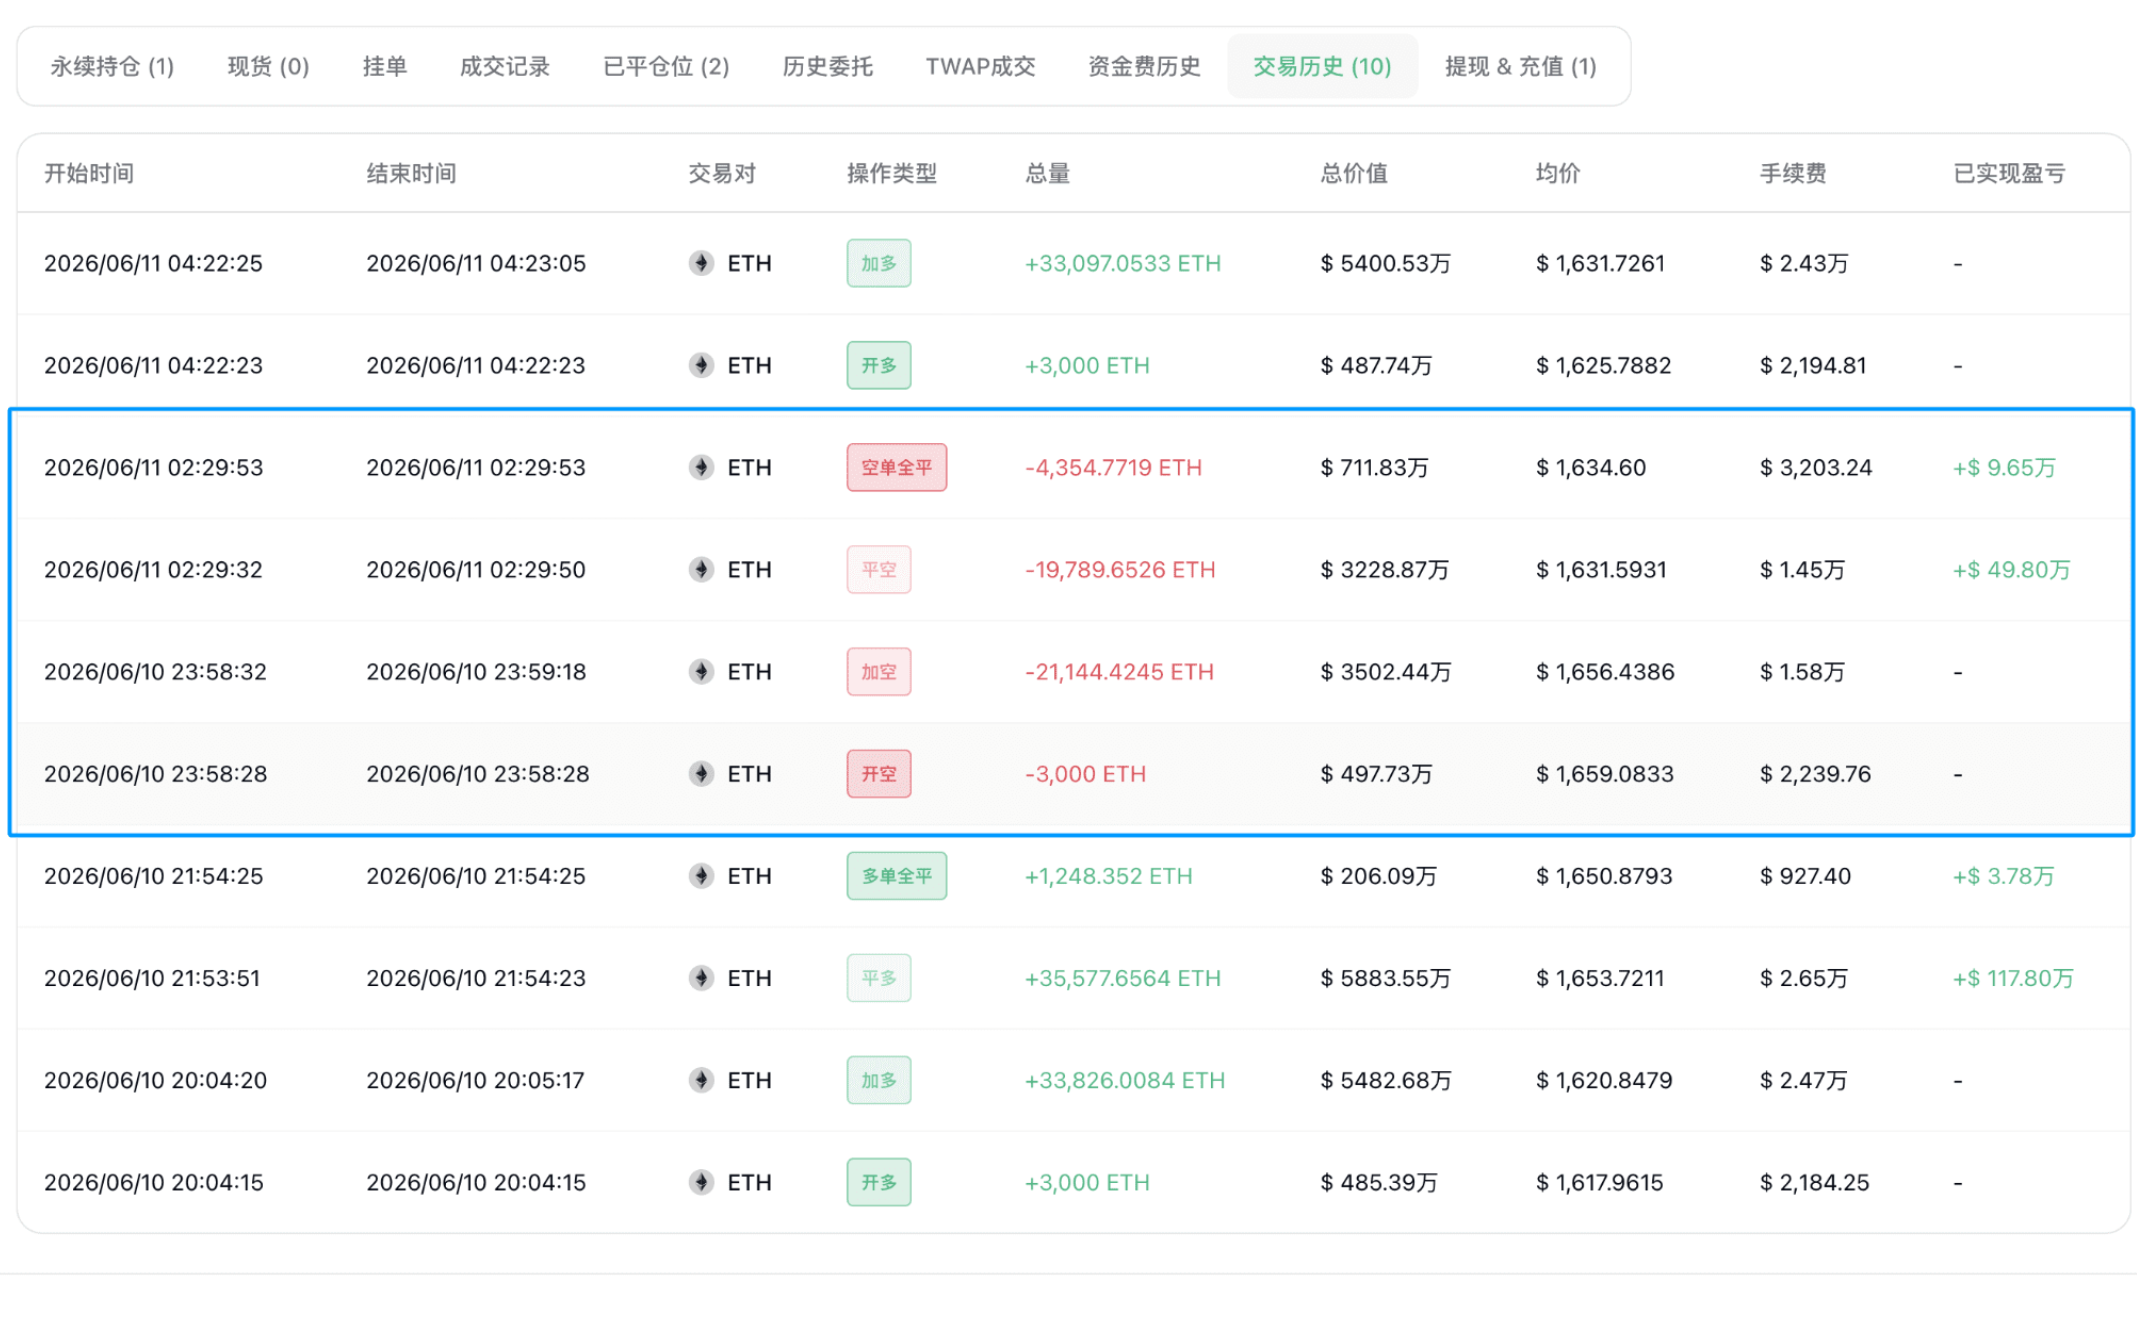Click the amount +33,097.0533 ETH
Image resolution: width=2137 pixels, height=1332 pixels.
1123,263
